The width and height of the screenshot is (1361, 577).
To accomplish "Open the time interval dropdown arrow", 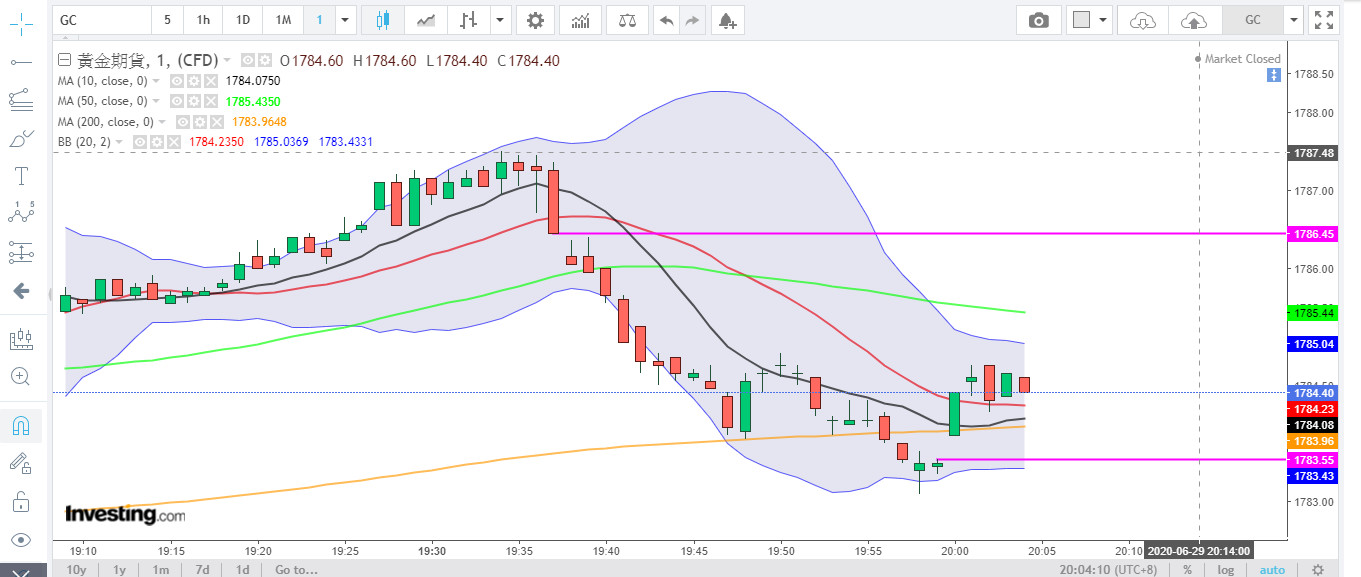I will (x=345, y=20).
